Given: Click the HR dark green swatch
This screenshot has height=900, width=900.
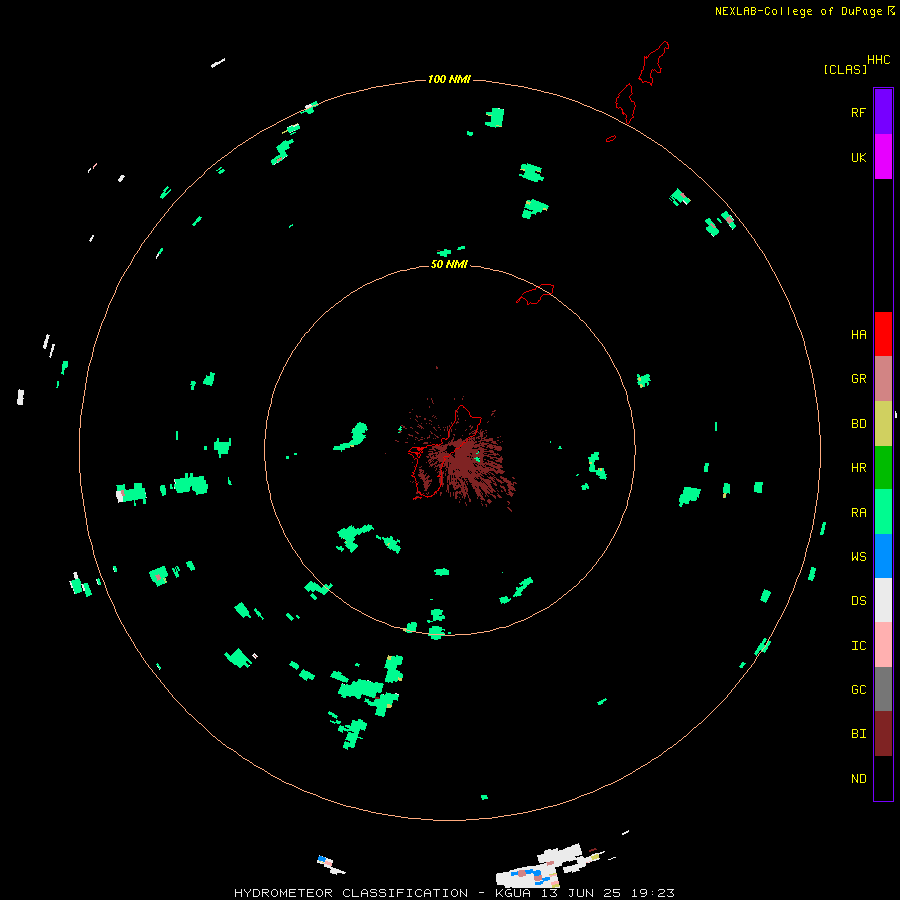Looking at the screenshot, I should coord(883,468).
